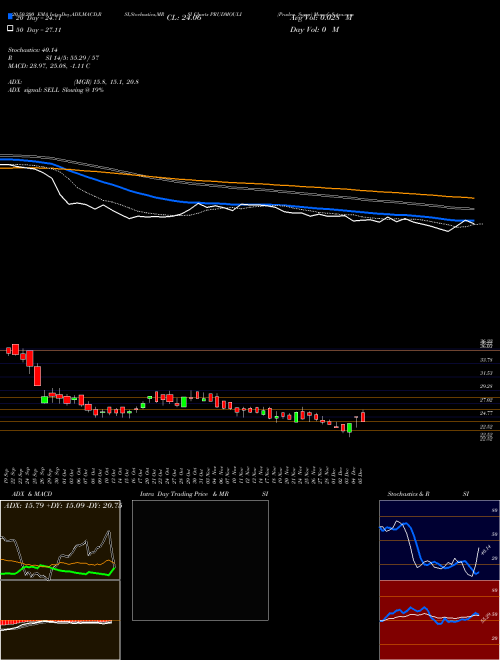This screenshot has height=660, width=500.
Task: Click the red RSI chart panel
Action: click(x=439, y=620)
